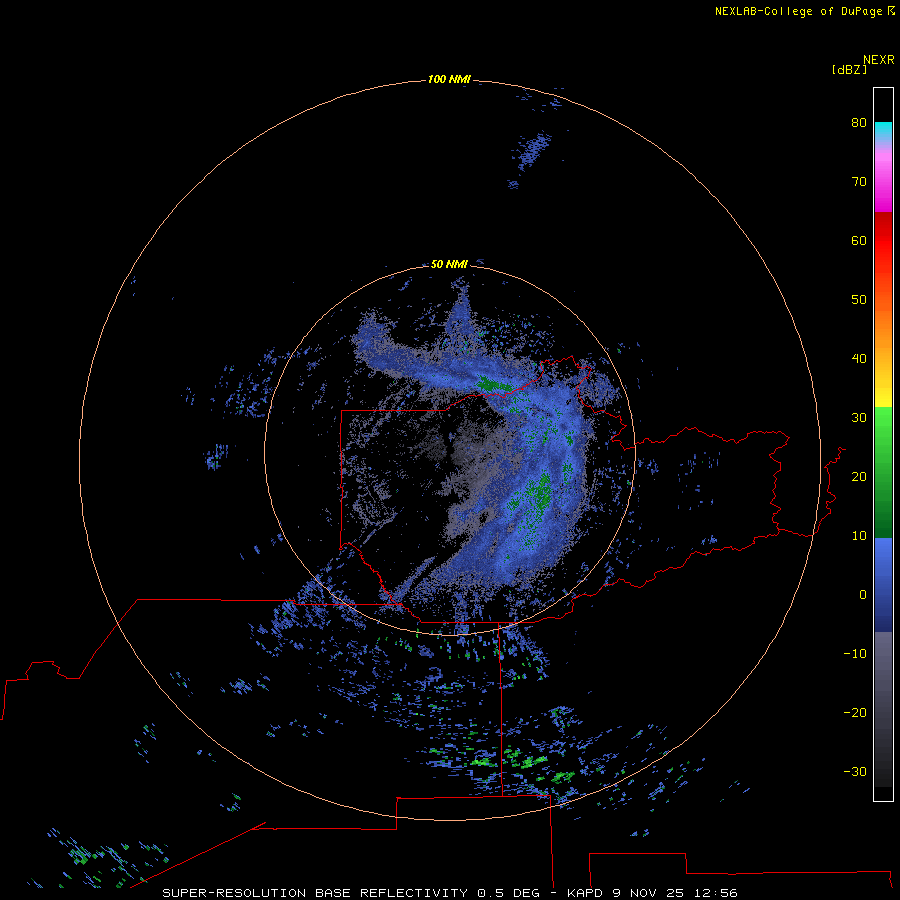Click the 40 value on the dBZ scale
Screen dimensions: 900x900
[x=859, y=359]
